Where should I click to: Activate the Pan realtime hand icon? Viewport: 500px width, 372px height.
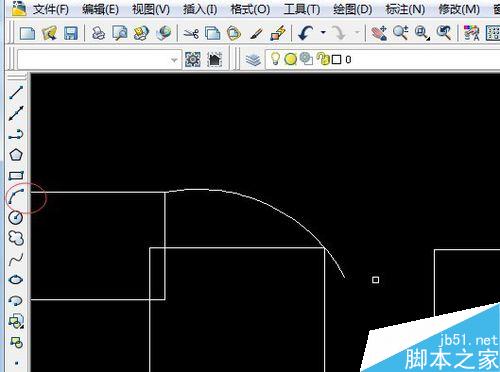379,33
